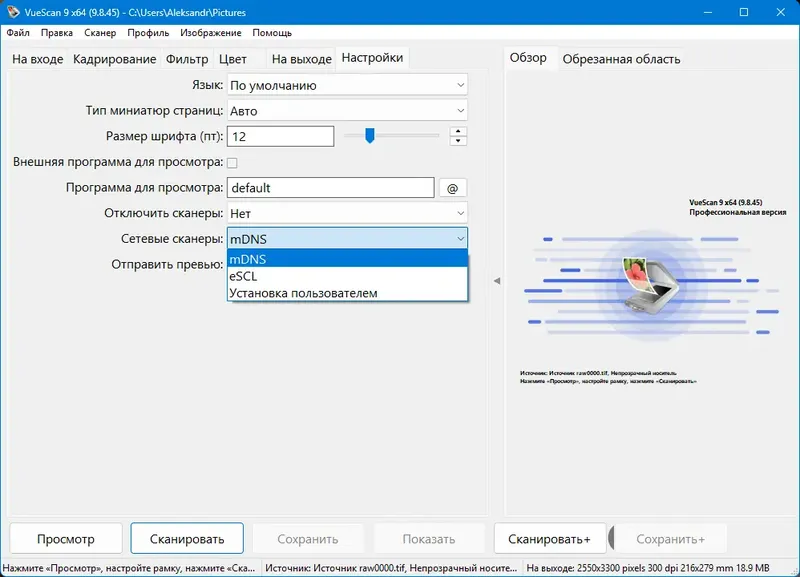800x577 pixels.
Task: Click the VueScan icon in the title bar
Action: [13, 12]
